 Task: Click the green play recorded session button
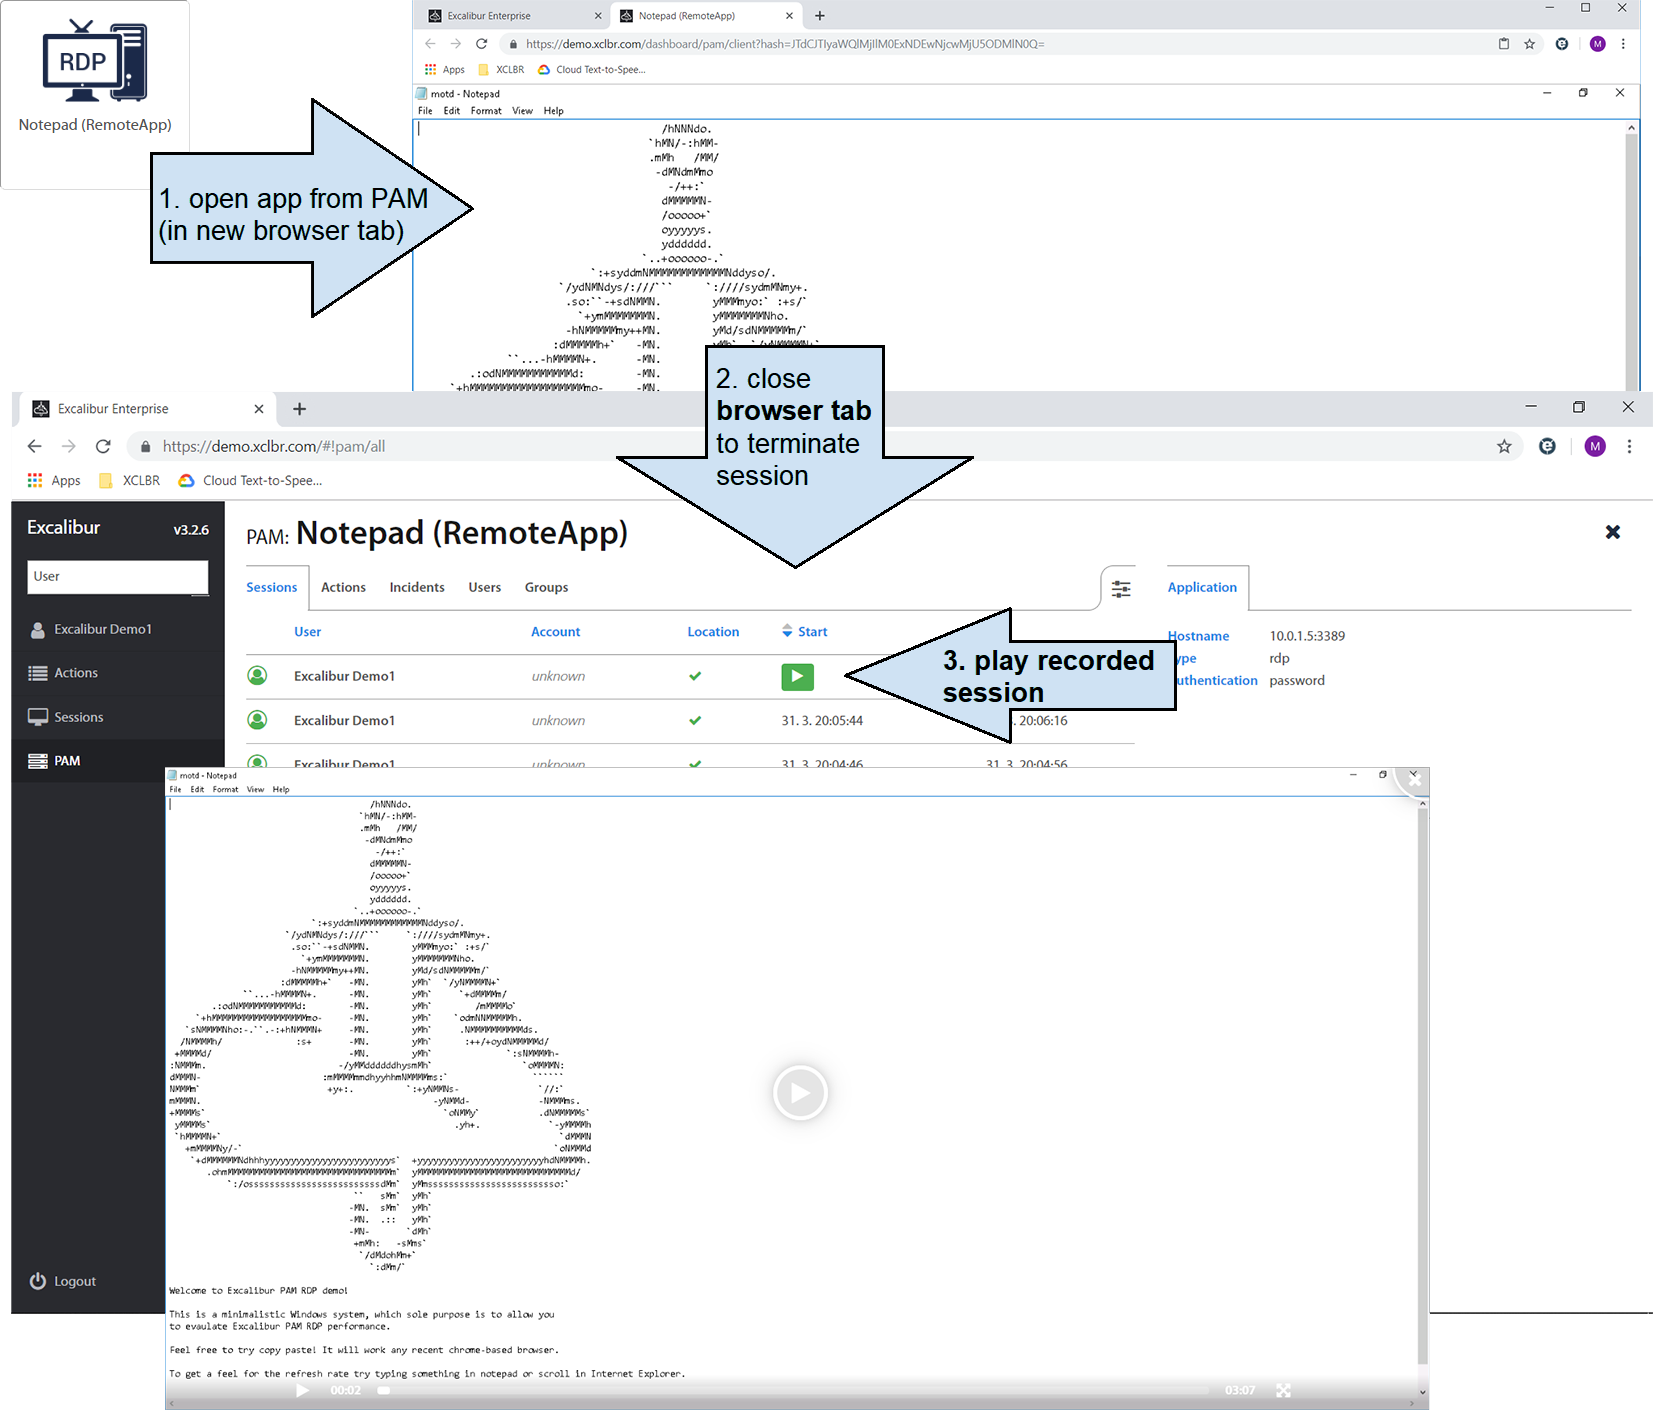point(797,677)
